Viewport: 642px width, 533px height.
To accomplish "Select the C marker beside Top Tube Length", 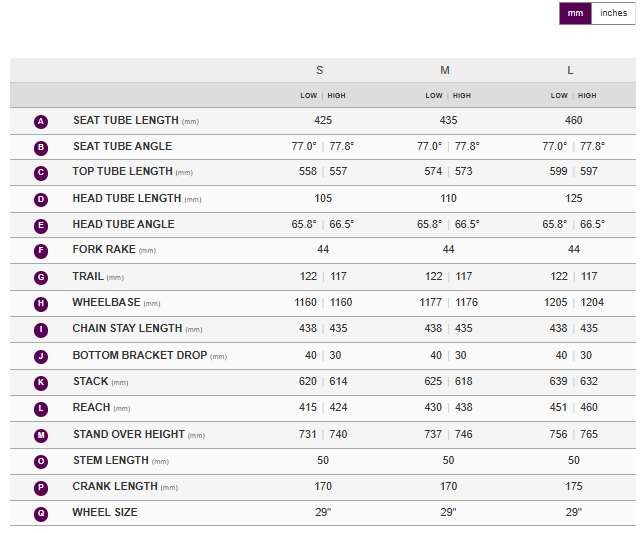I will tap(41, 173).
